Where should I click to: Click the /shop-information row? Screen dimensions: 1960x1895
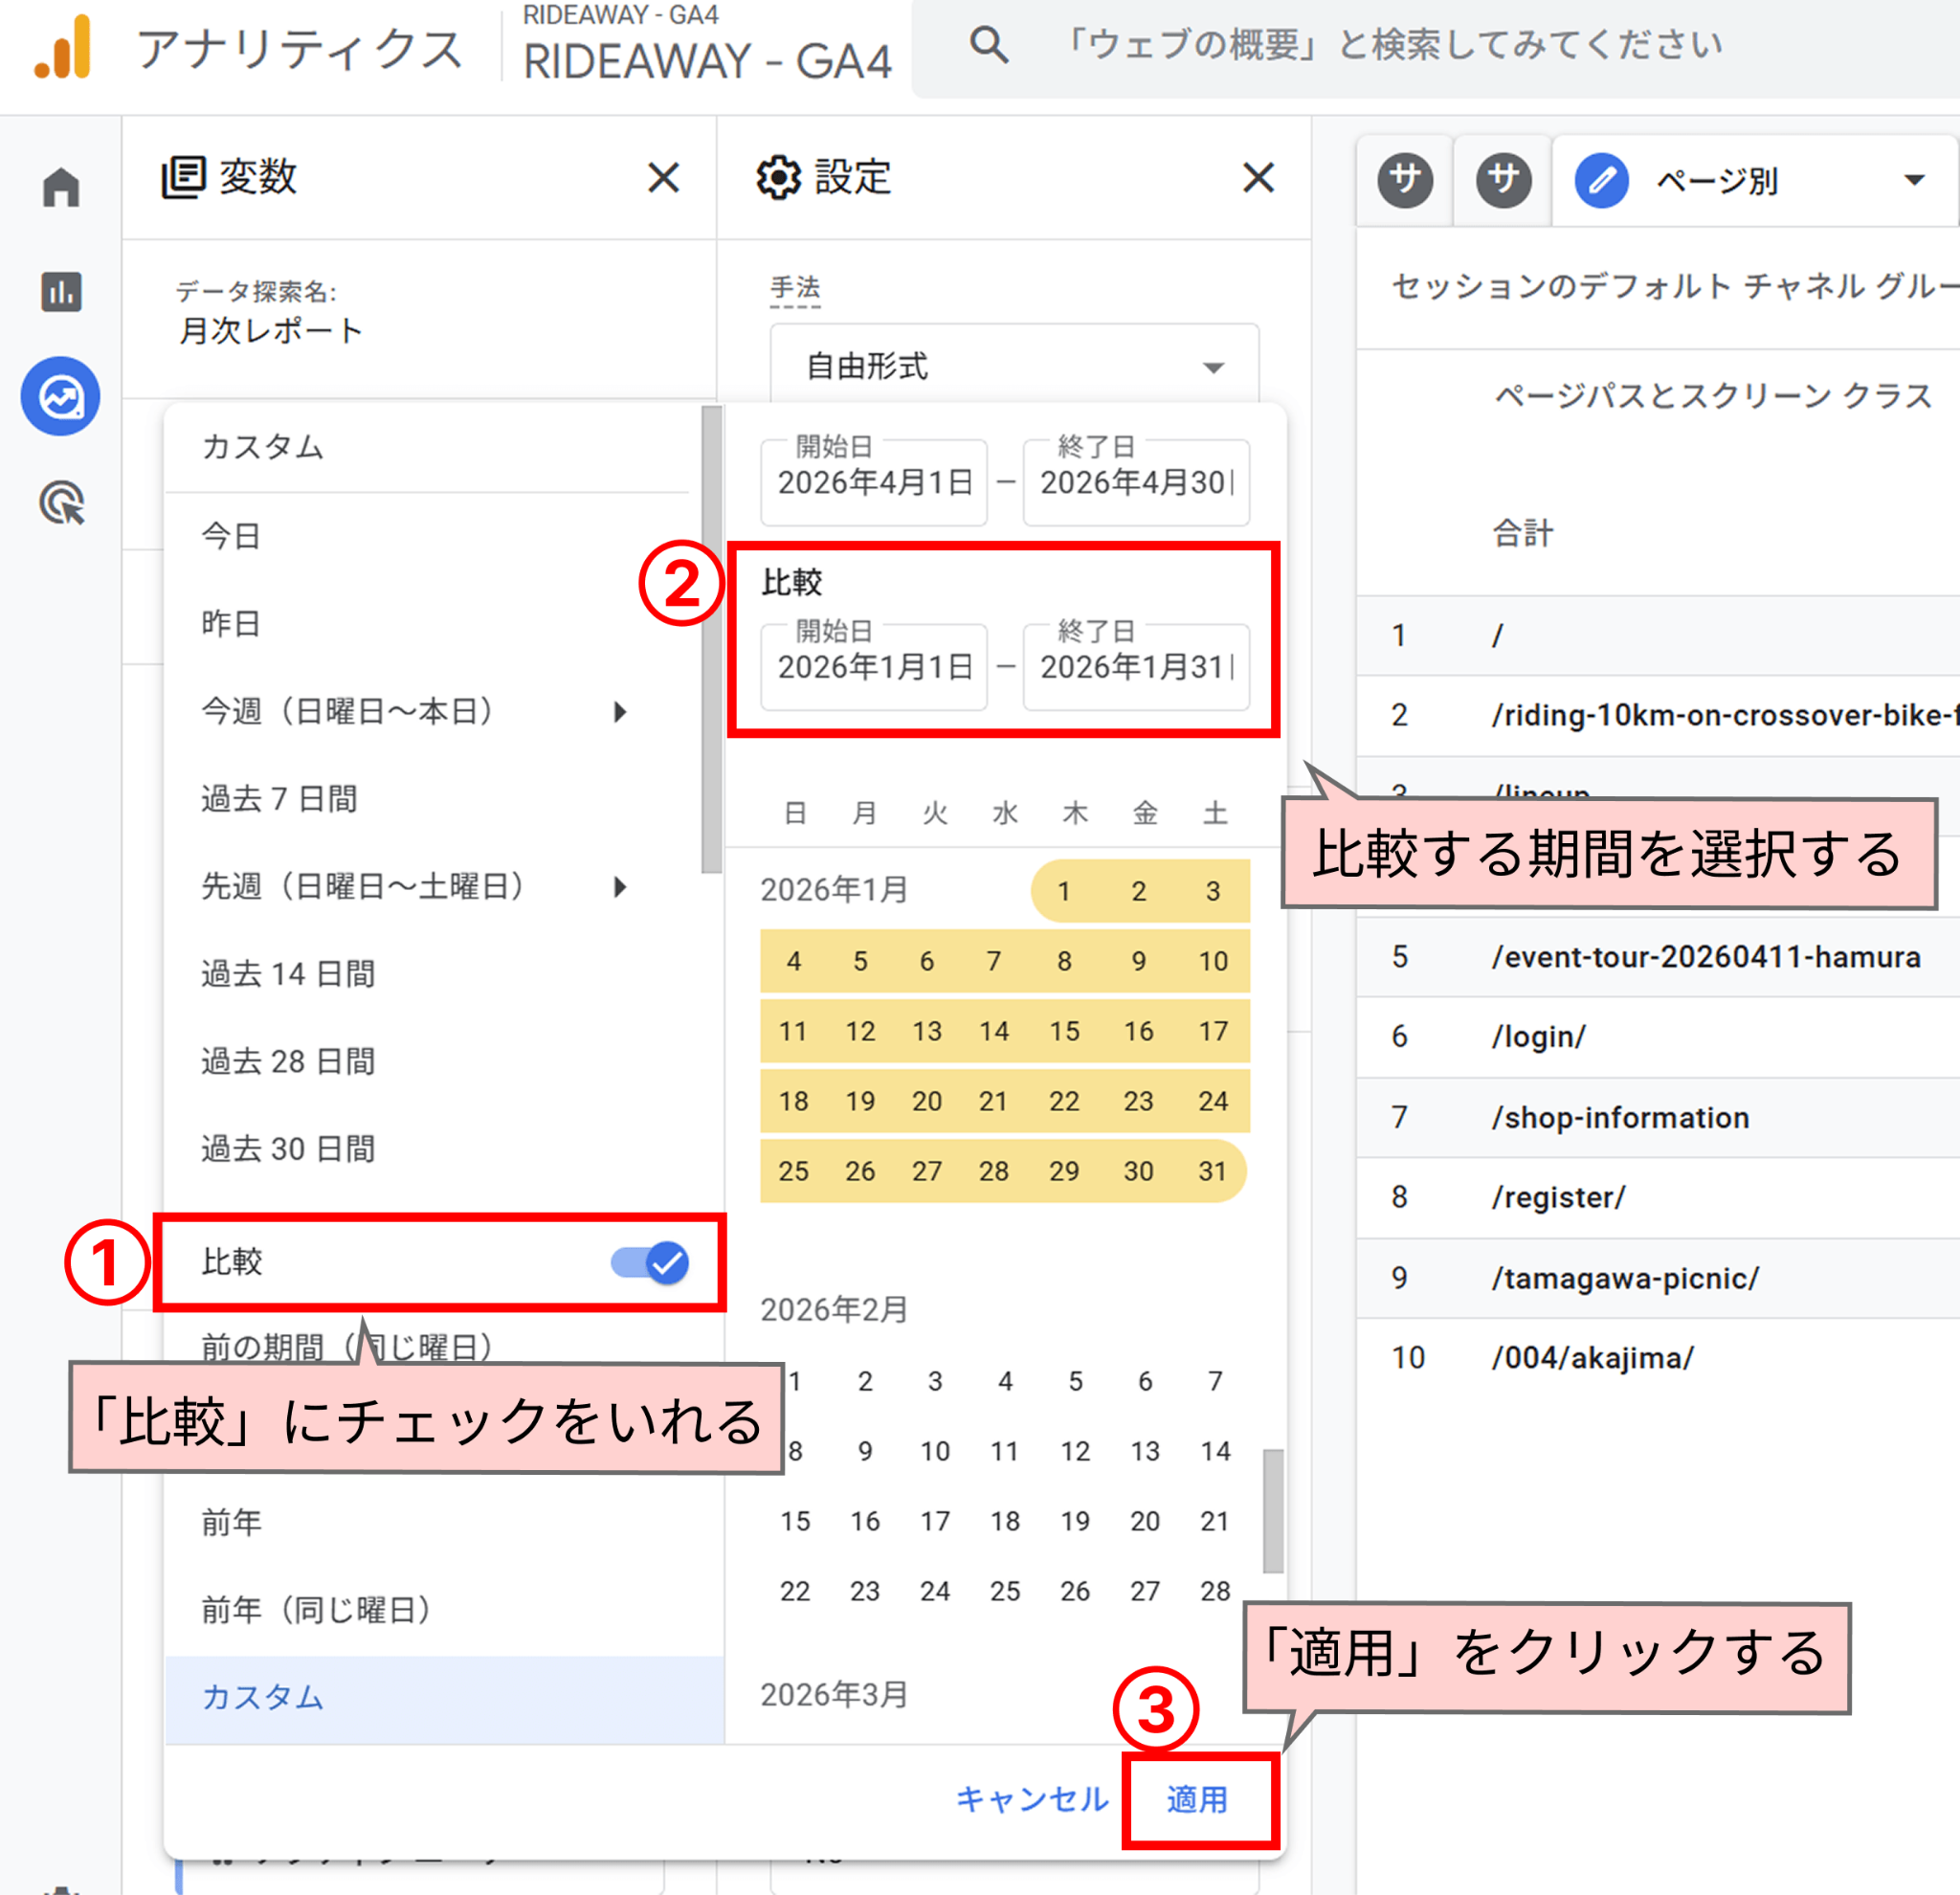[x=1658, y=1117]
